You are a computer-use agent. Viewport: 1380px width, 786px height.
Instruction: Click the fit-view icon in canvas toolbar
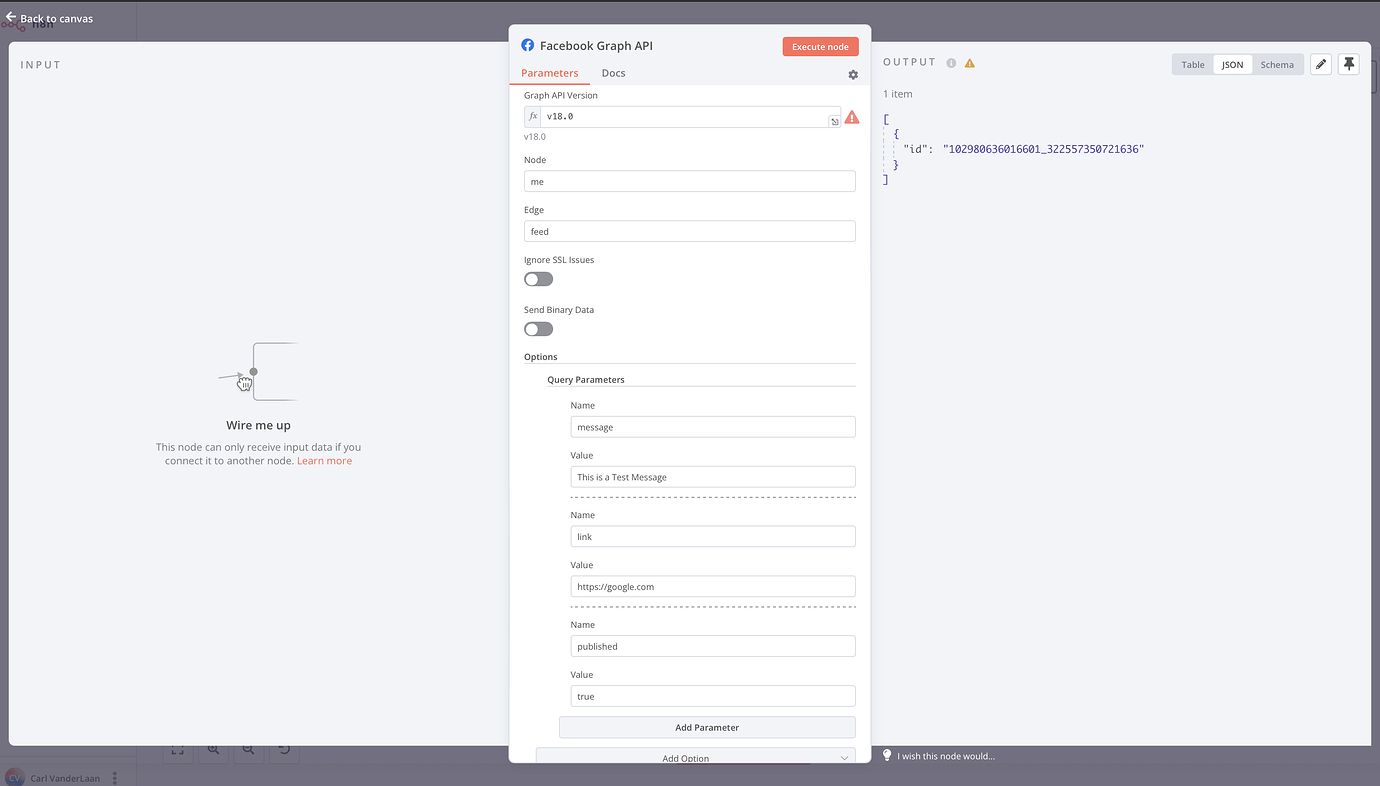[x=178, y=750]
